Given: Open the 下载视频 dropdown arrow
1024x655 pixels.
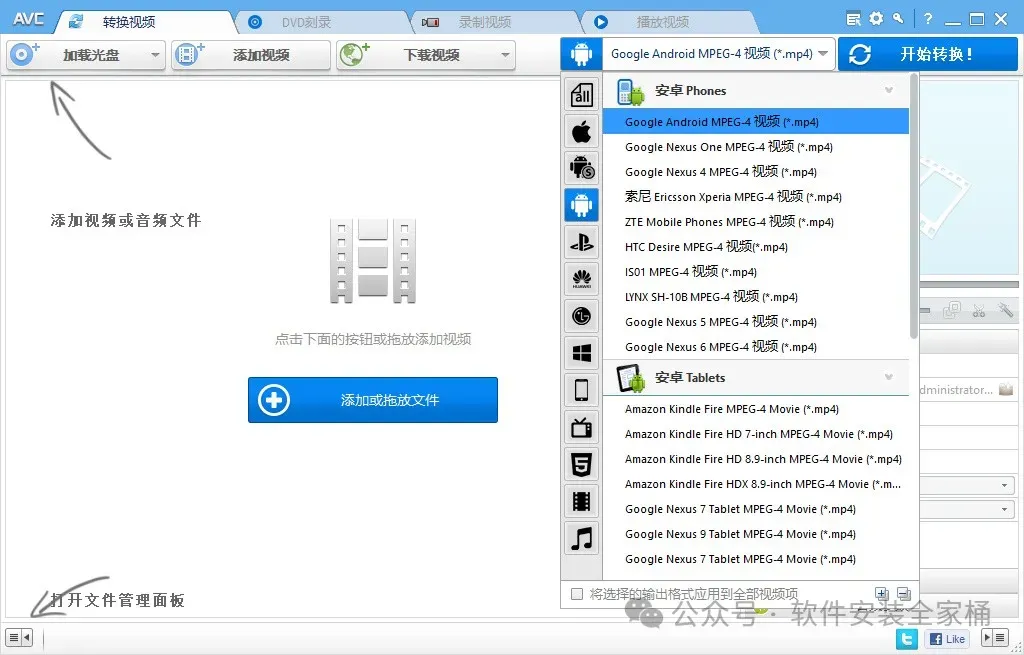Looking at the screenshot, I should pyautogui.click(x=505, y=55).
